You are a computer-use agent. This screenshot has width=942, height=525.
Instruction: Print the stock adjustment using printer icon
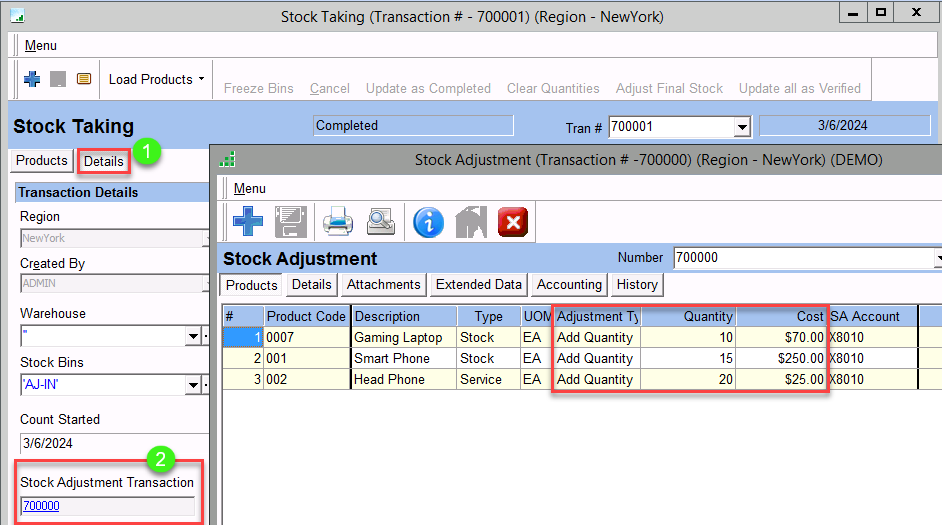(338, 221)
